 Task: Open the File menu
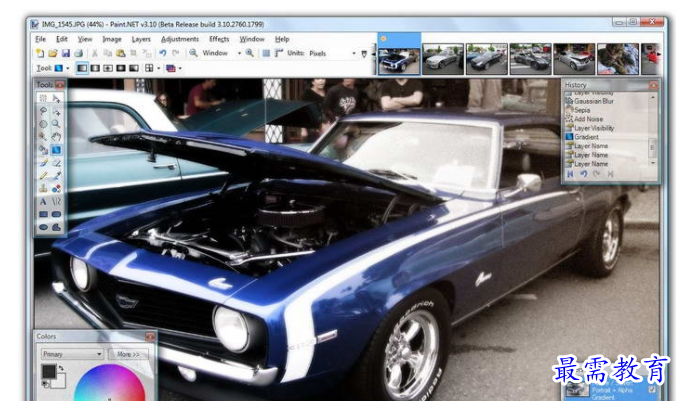click(x=41, y=39)
